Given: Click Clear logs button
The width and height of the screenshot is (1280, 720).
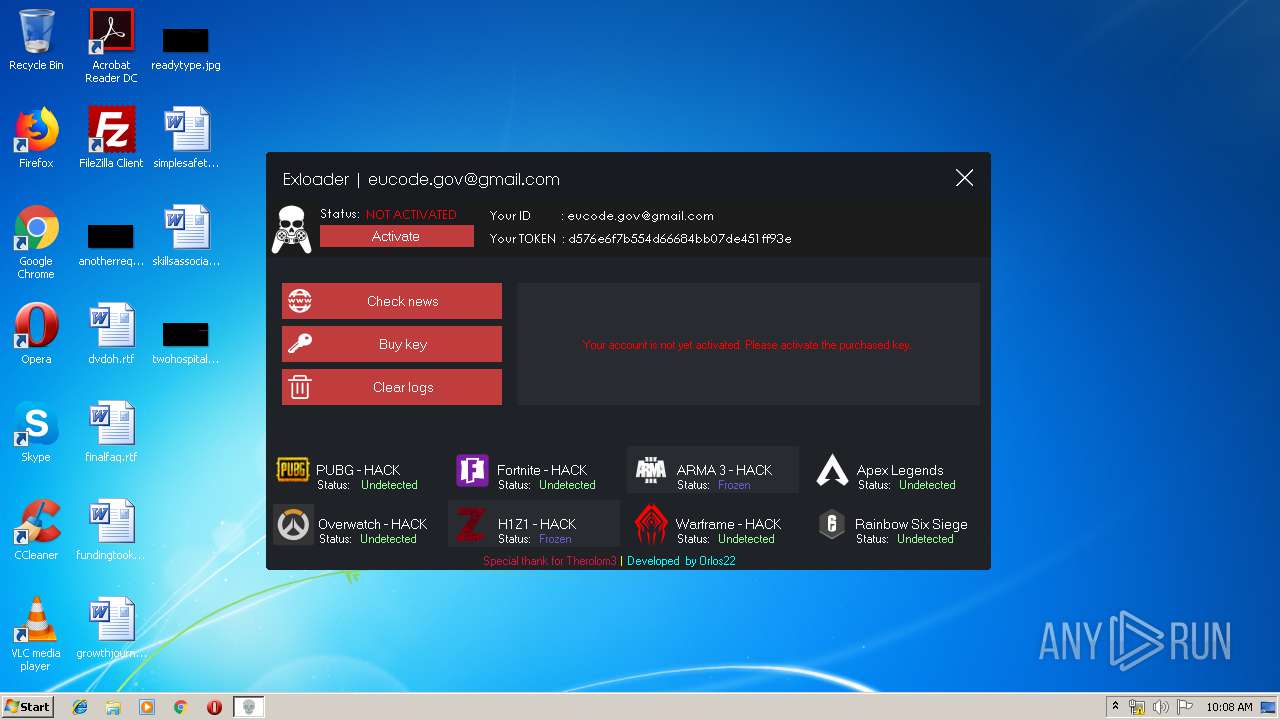Looking at the screenshot, I should pyautogui.click(x=392, y=387).
